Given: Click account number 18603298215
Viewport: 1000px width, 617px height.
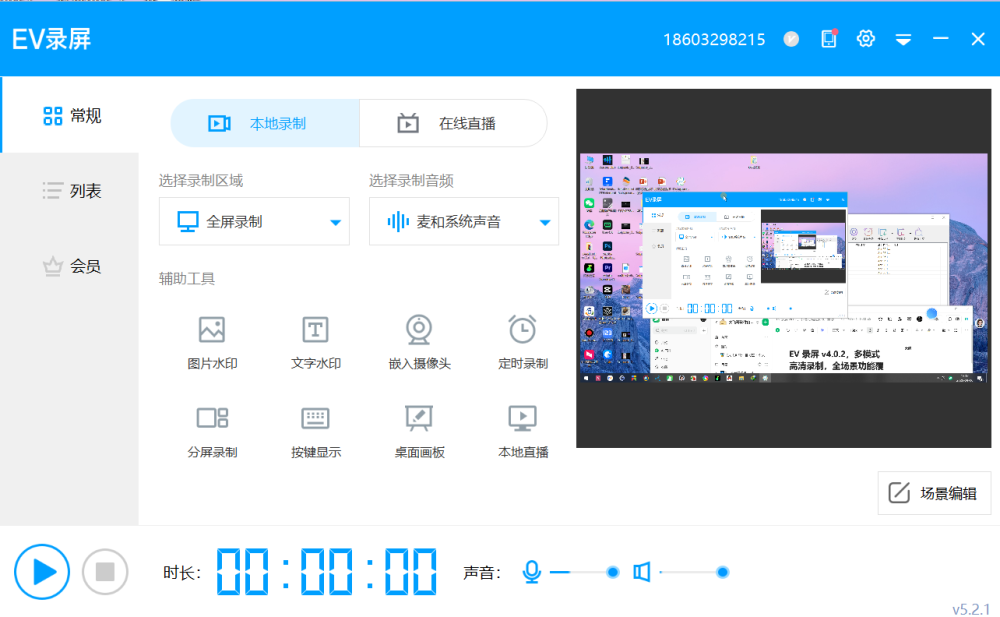Looking at the screenshot, I should [714, 40].
